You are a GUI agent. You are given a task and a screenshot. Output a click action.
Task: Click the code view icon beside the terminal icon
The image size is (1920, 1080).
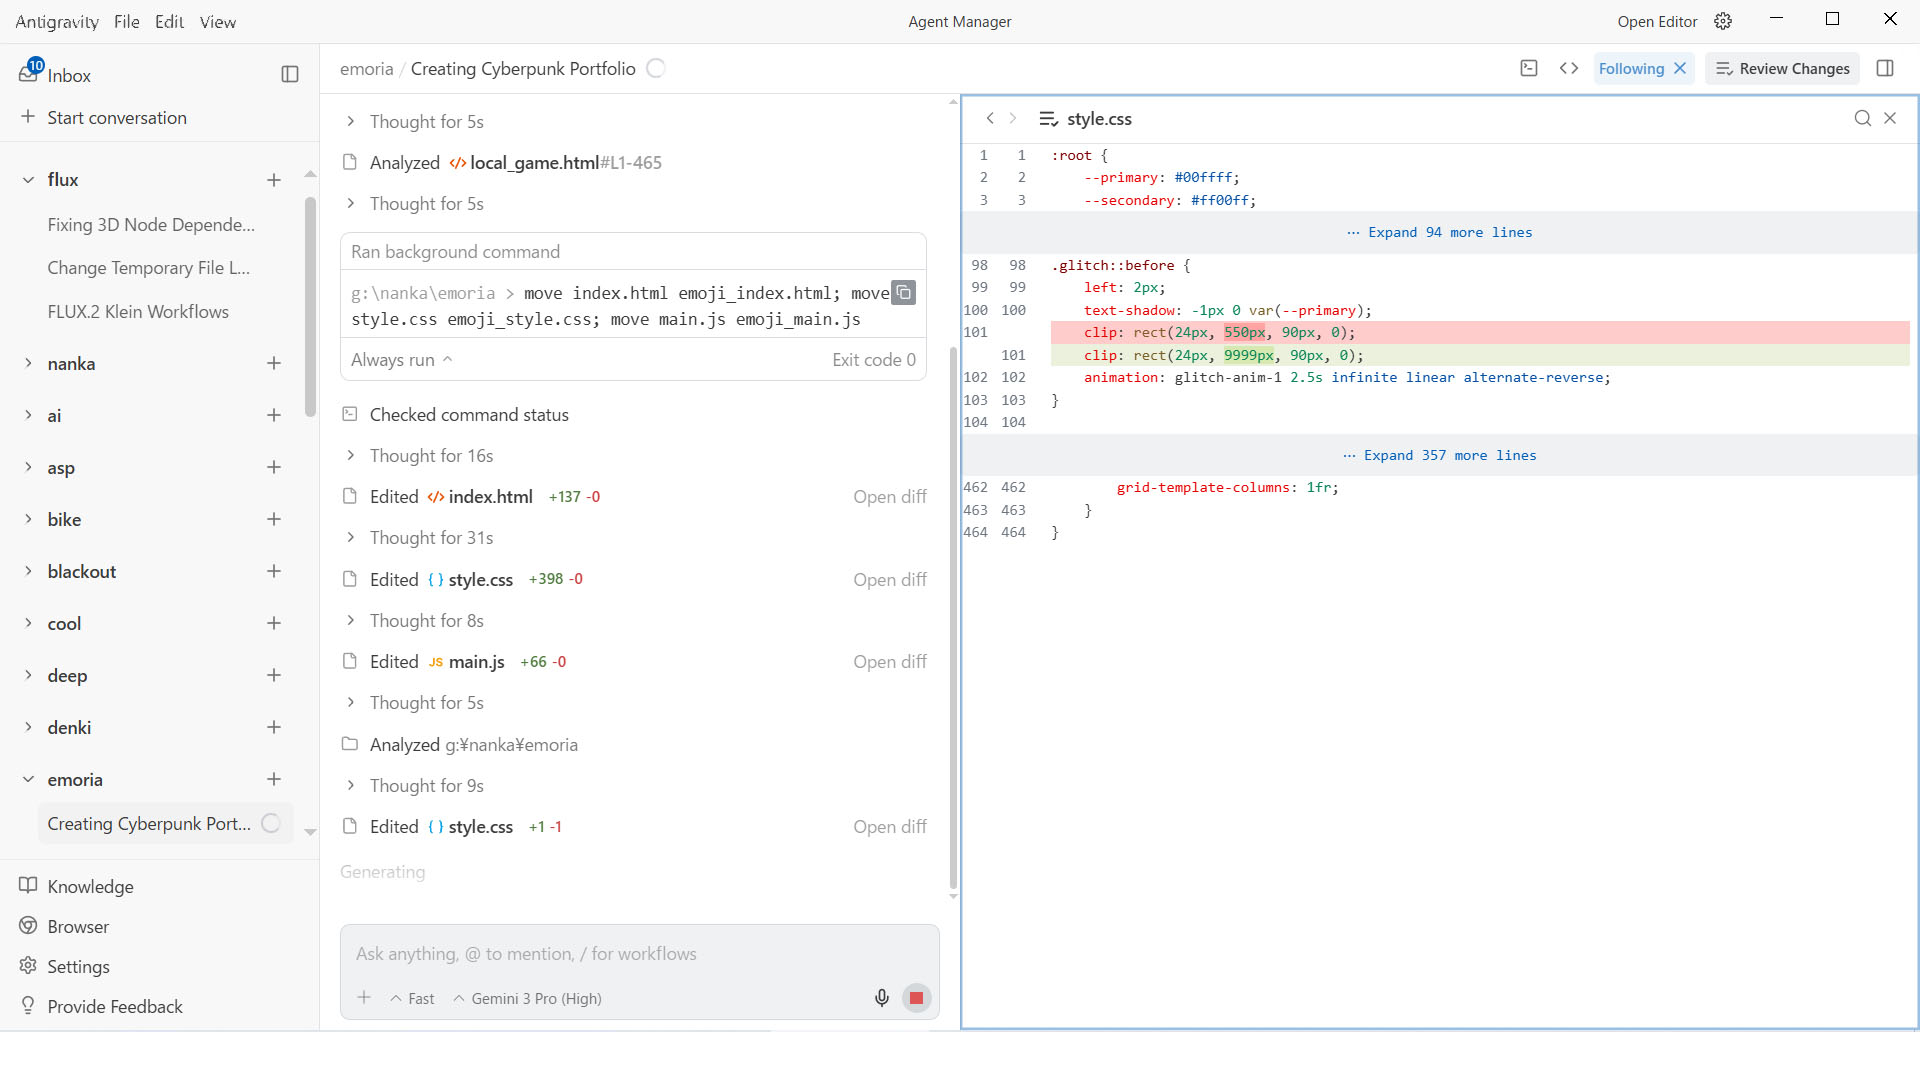pyautogui.click(x=1569, y=68)
